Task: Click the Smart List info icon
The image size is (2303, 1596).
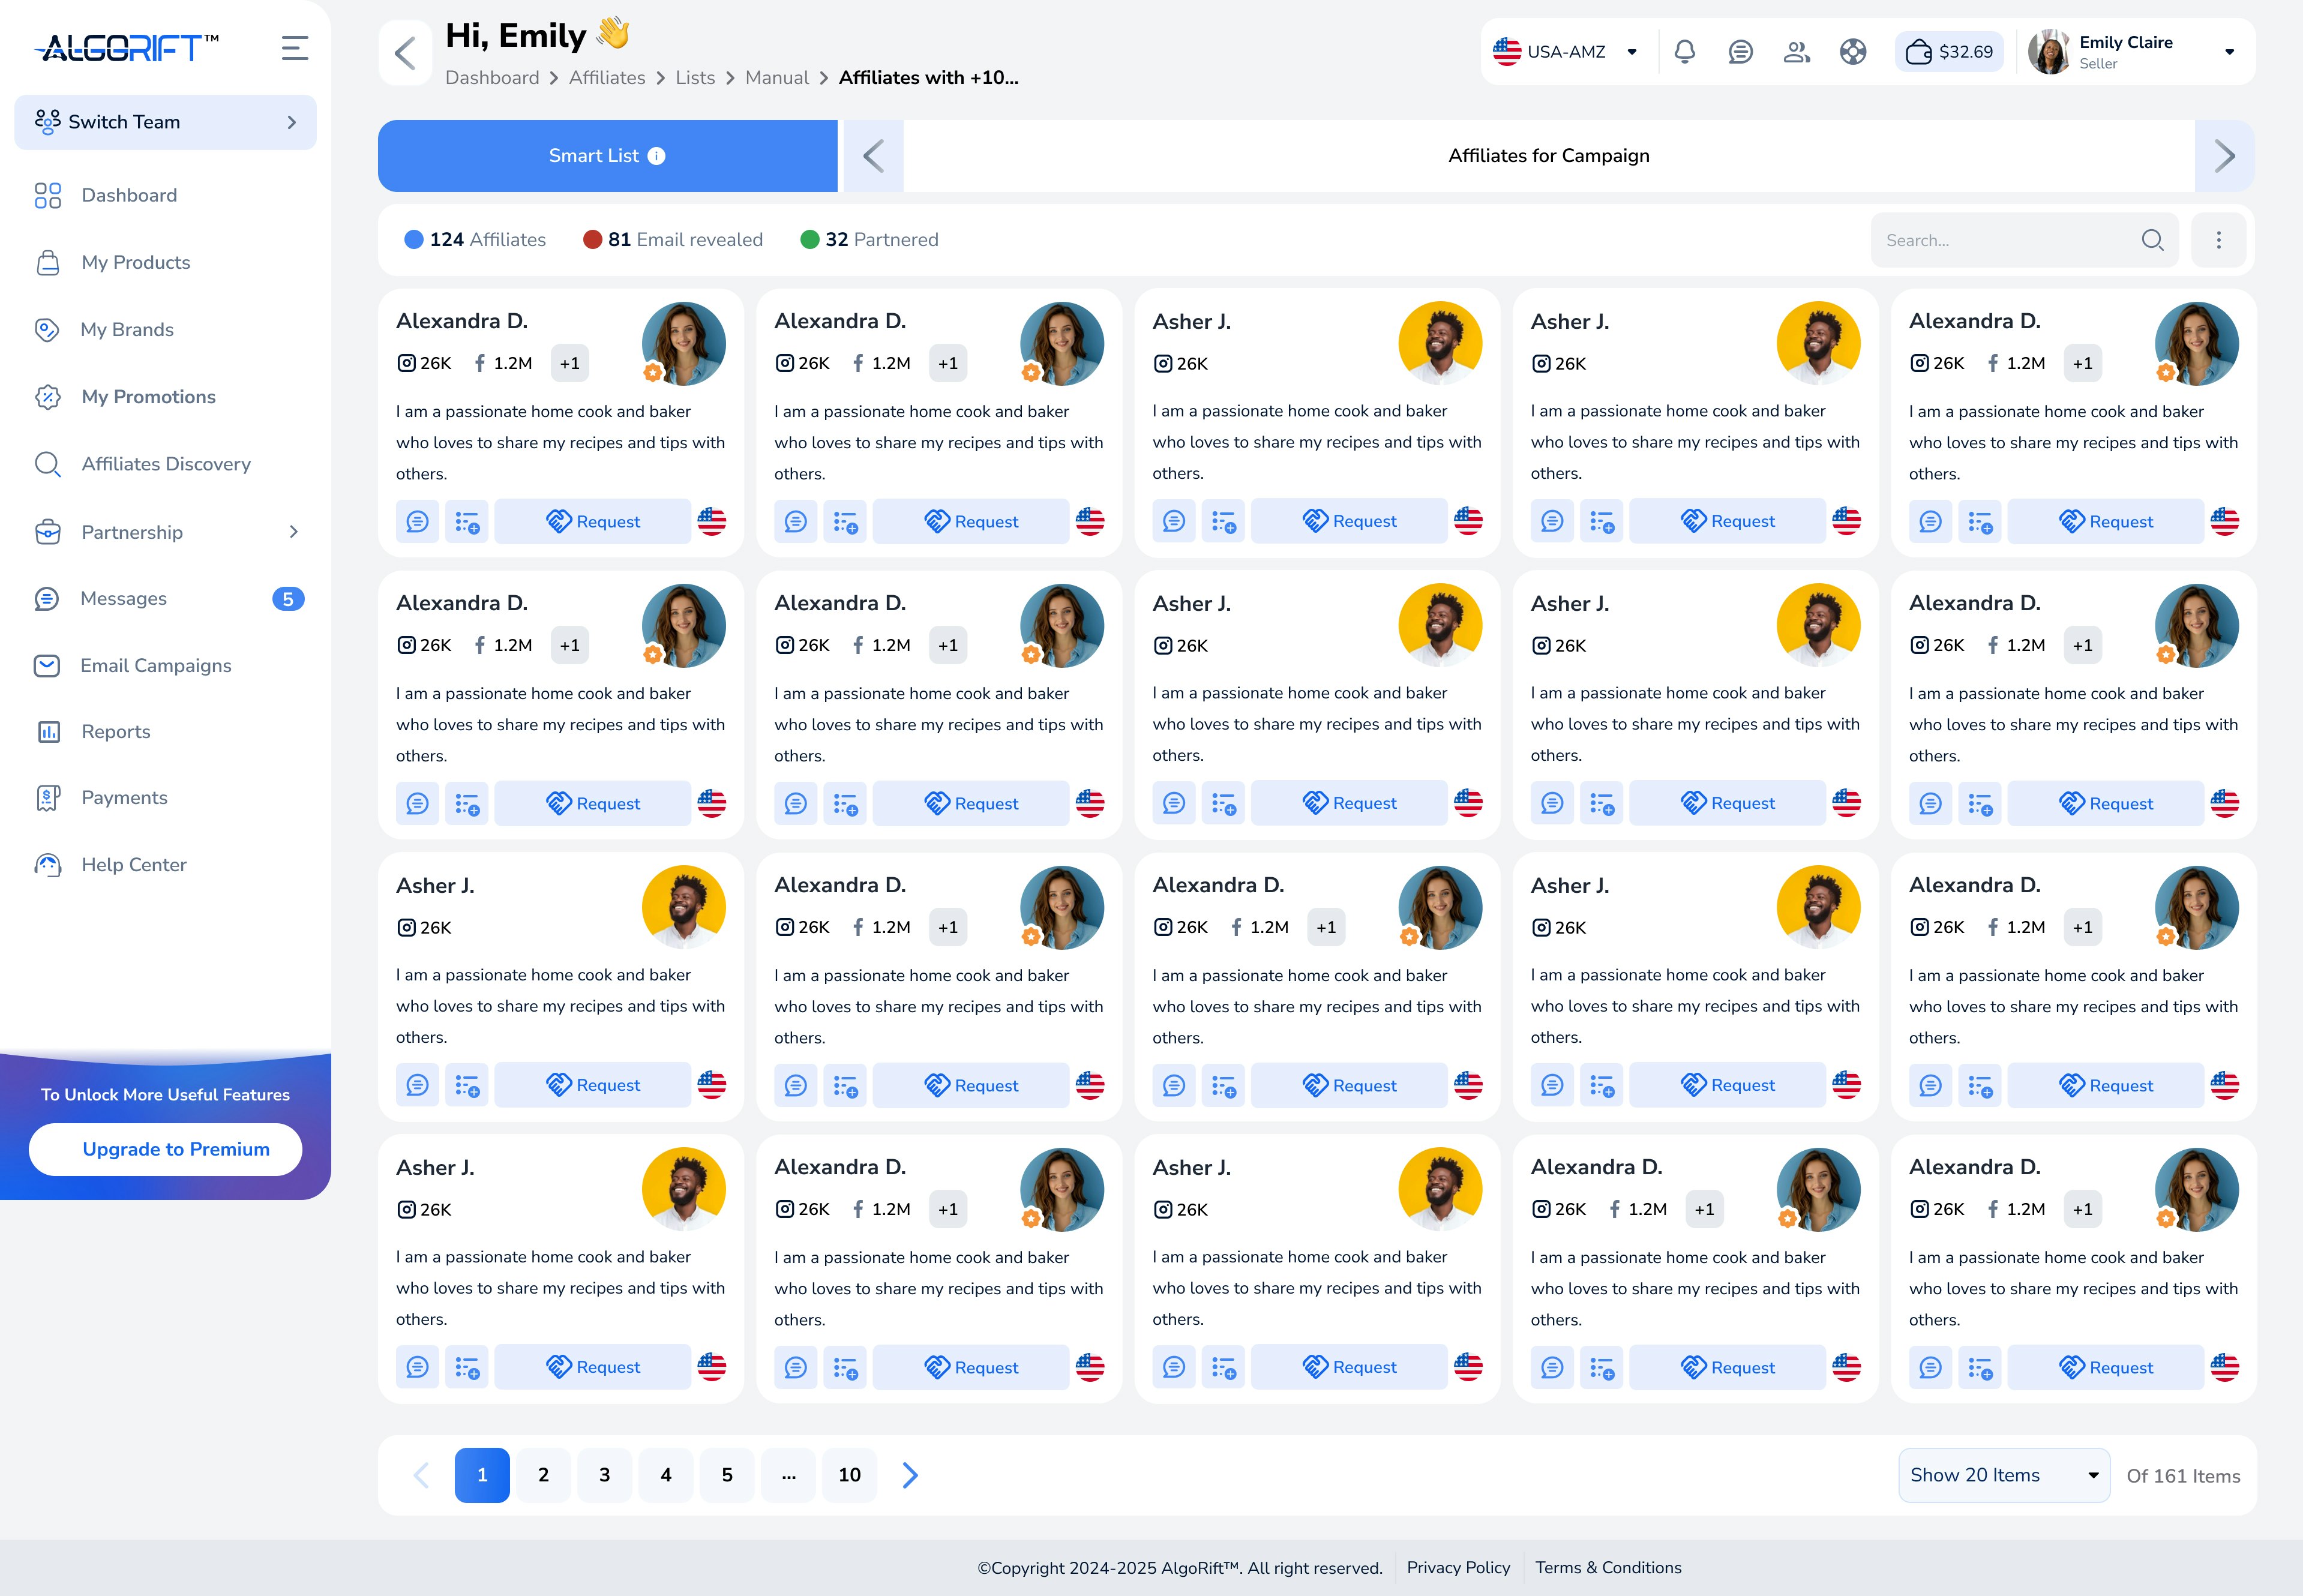Action: (x=656, y=156)
